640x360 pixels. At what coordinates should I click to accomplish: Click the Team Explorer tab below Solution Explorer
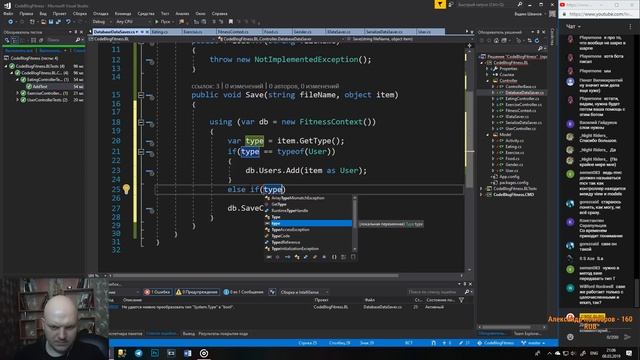527,333
